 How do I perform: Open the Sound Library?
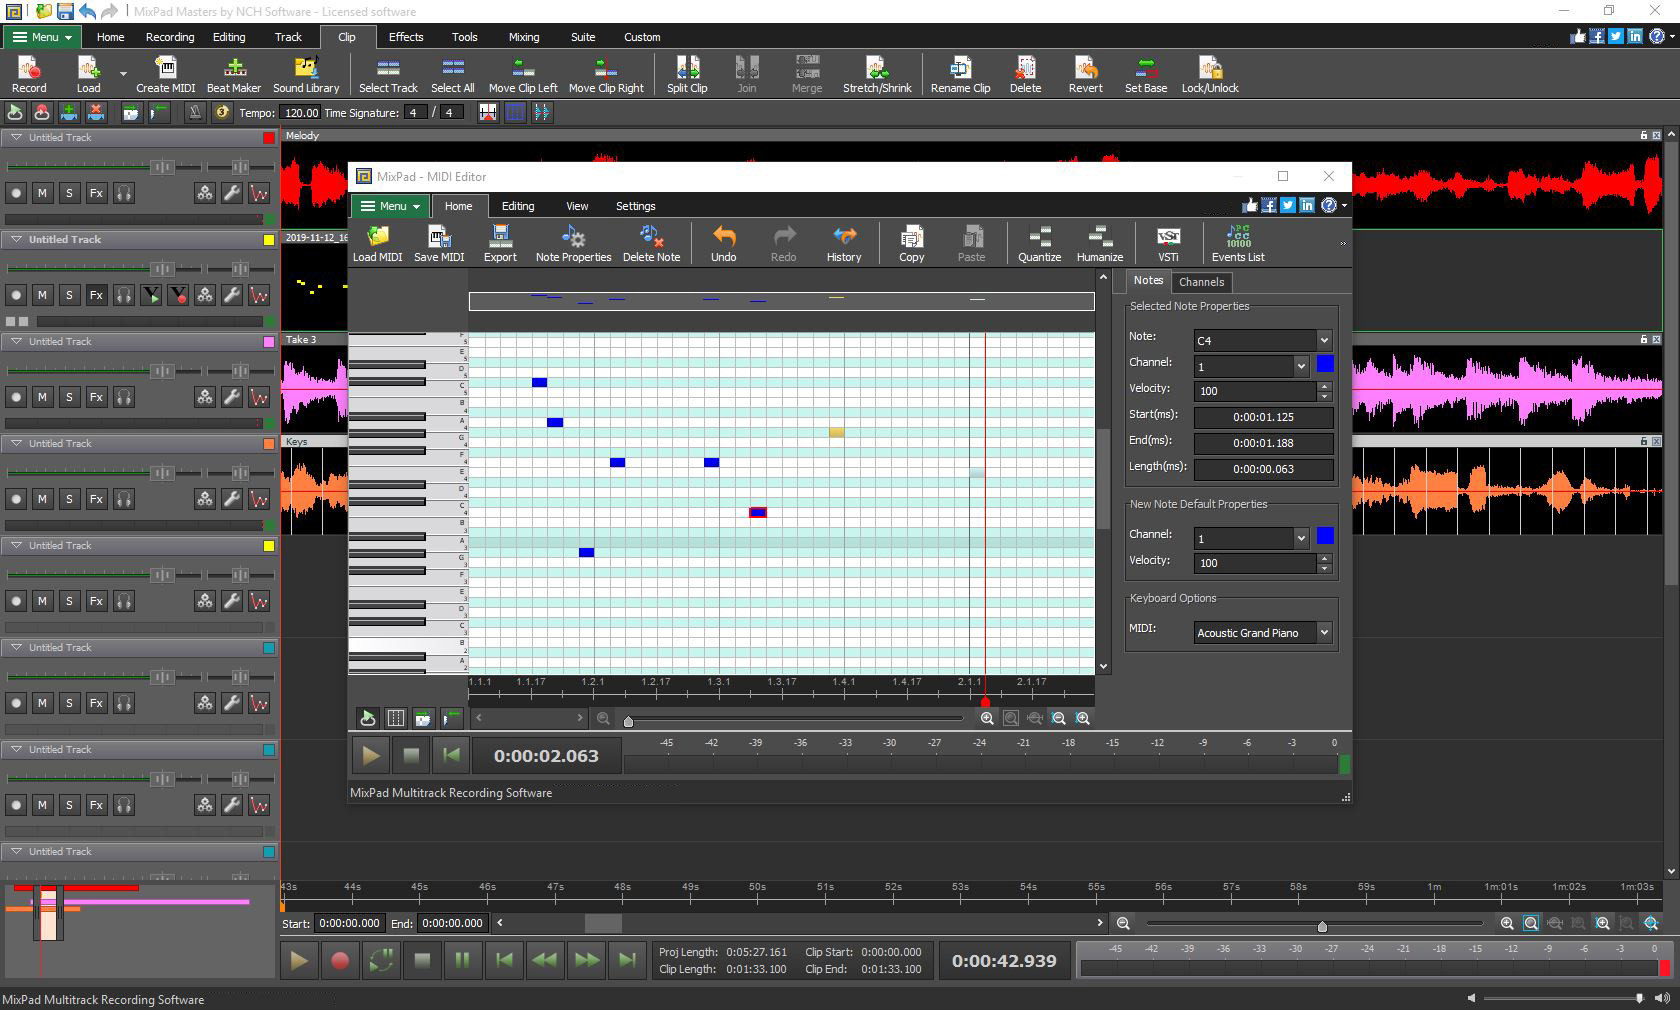tap(306, 73)
